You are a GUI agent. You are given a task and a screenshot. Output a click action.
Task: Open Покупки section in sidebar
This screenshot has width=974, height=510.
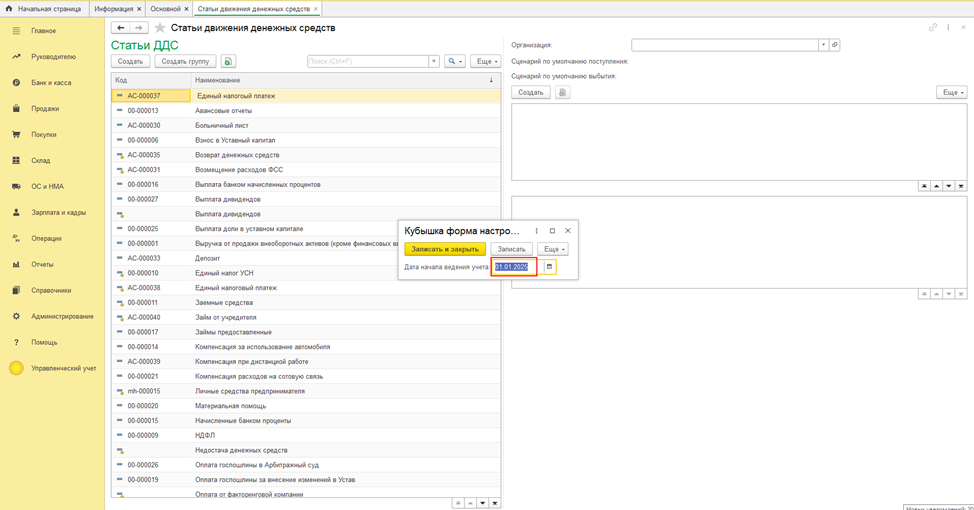(43, 135)
